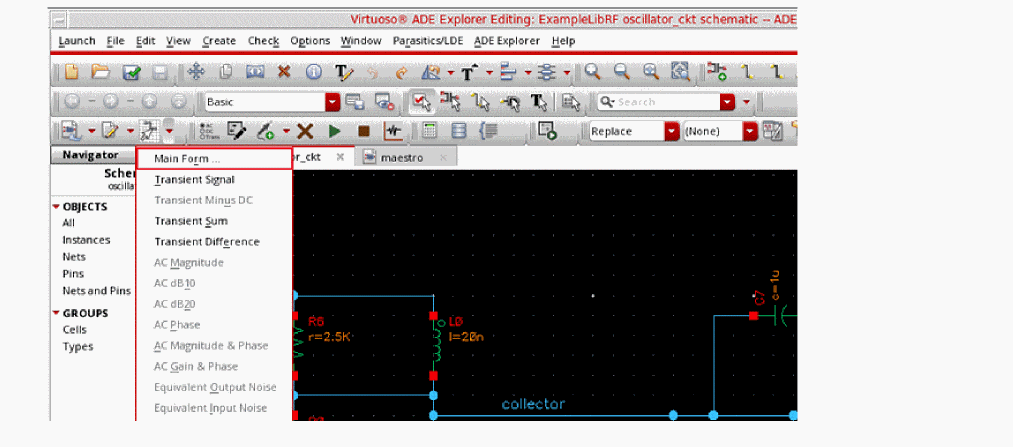Open the Parasitics/LDE menu
This screenshot has height=447, width=1013.
tap(428, 41)
